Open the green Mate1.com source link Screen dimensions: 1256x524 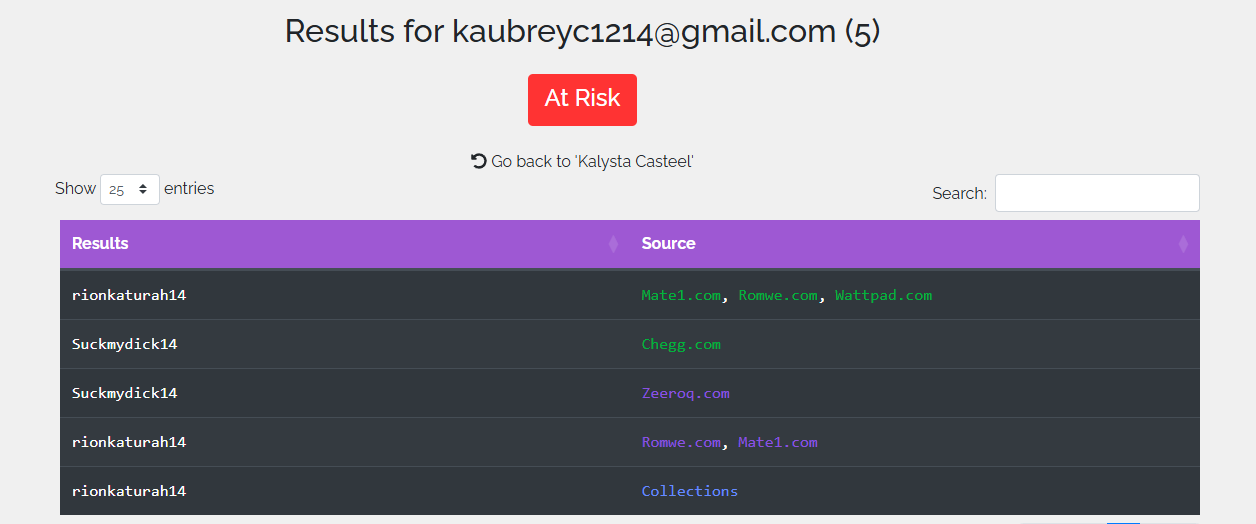[681, 296]
